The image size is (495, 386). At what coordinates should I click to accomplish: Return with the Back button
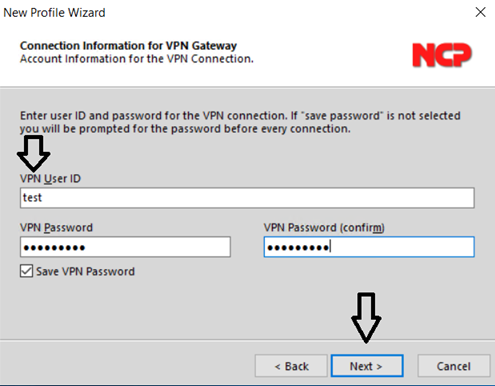(291, 366)
